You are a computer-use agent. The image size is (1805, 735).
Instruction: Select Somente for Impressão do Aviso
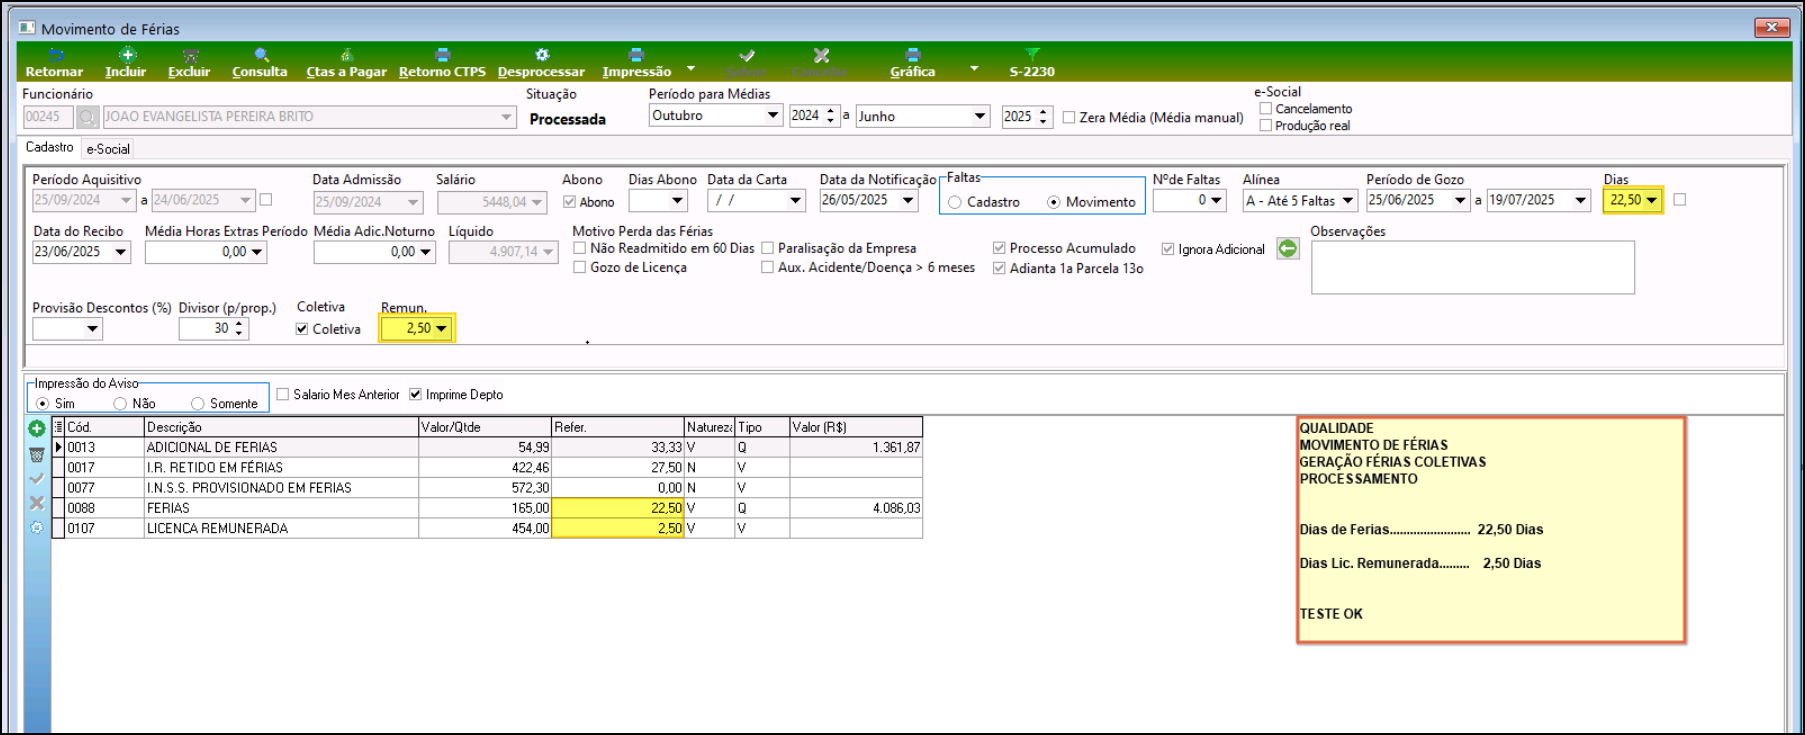pos(198,403)
